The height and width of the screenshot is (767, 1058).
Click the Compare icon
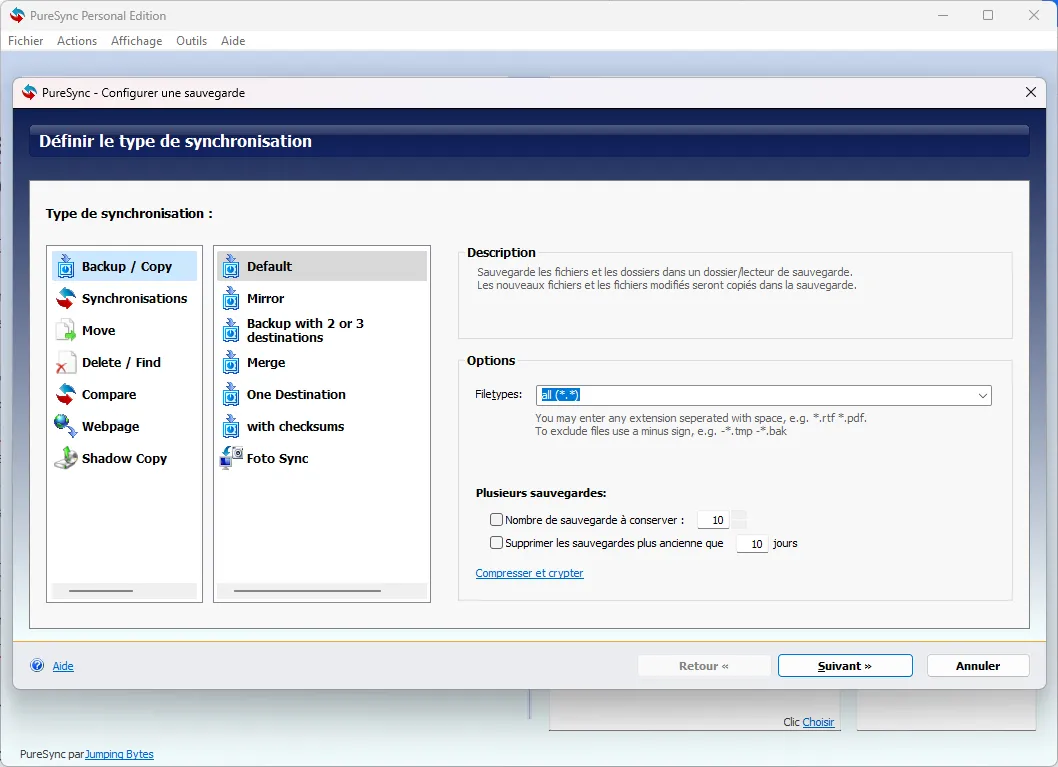(x=65, y=394)
